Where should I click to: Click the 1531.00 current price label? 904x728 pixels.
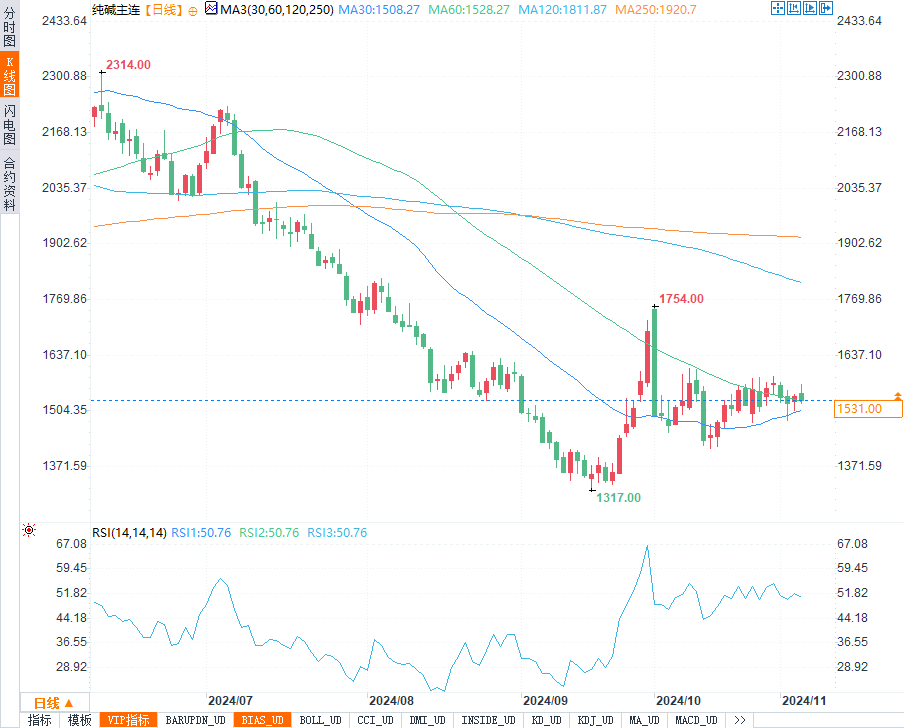(x=860, y=408)
